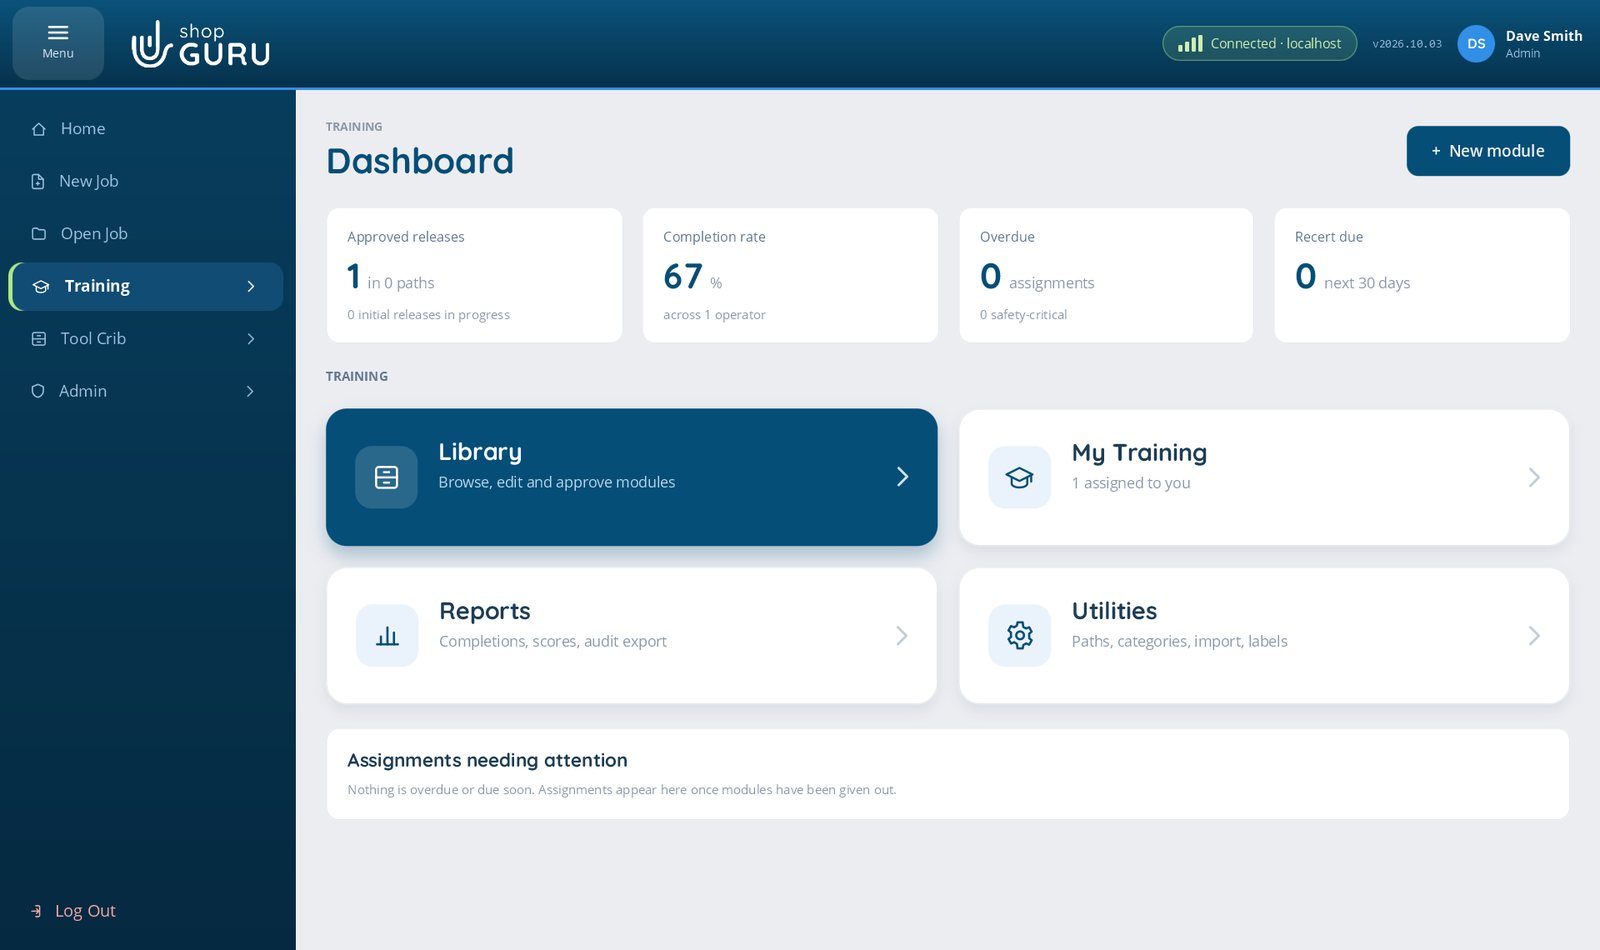
Task: Click the Approved releases stat card
Action: [474, 275]
